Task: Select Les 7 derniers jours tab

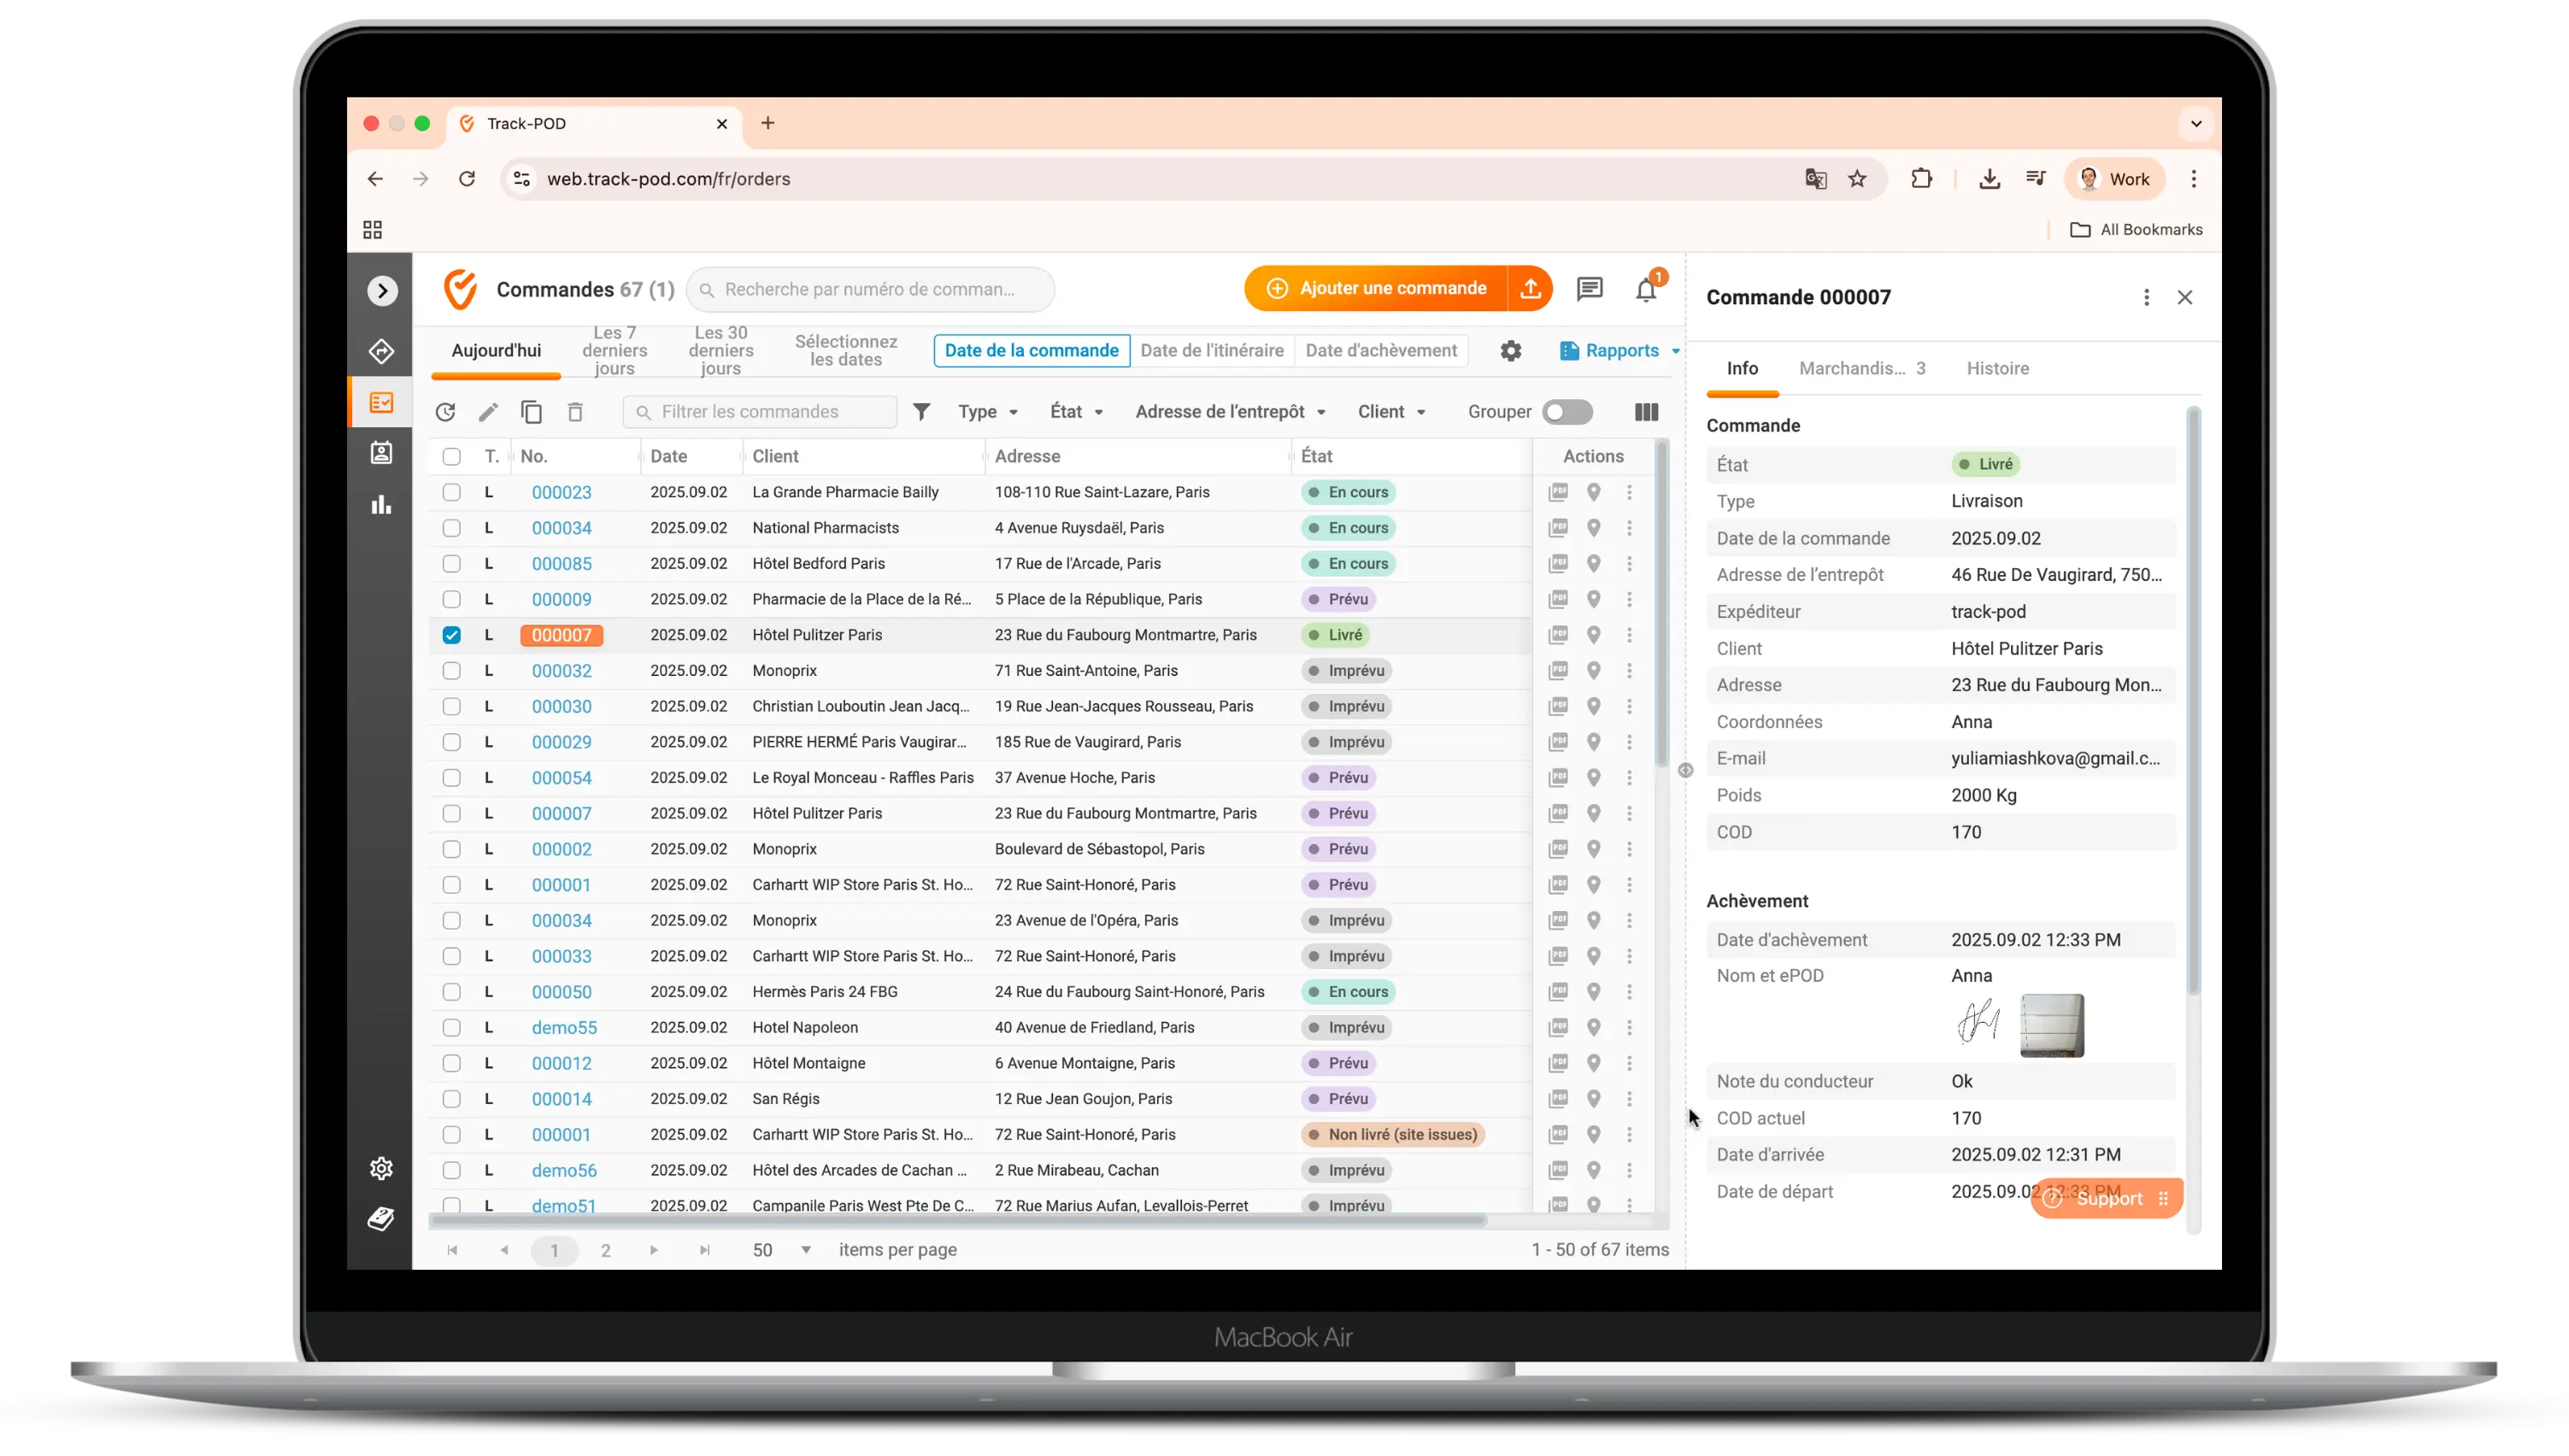Action: 614,351
